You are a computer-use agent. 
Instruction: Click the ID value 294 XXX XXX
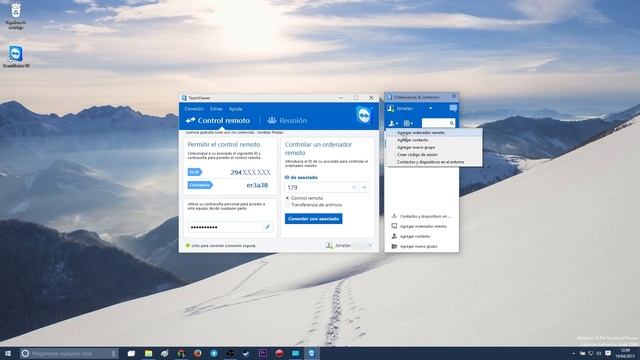(x=250, y=172)
